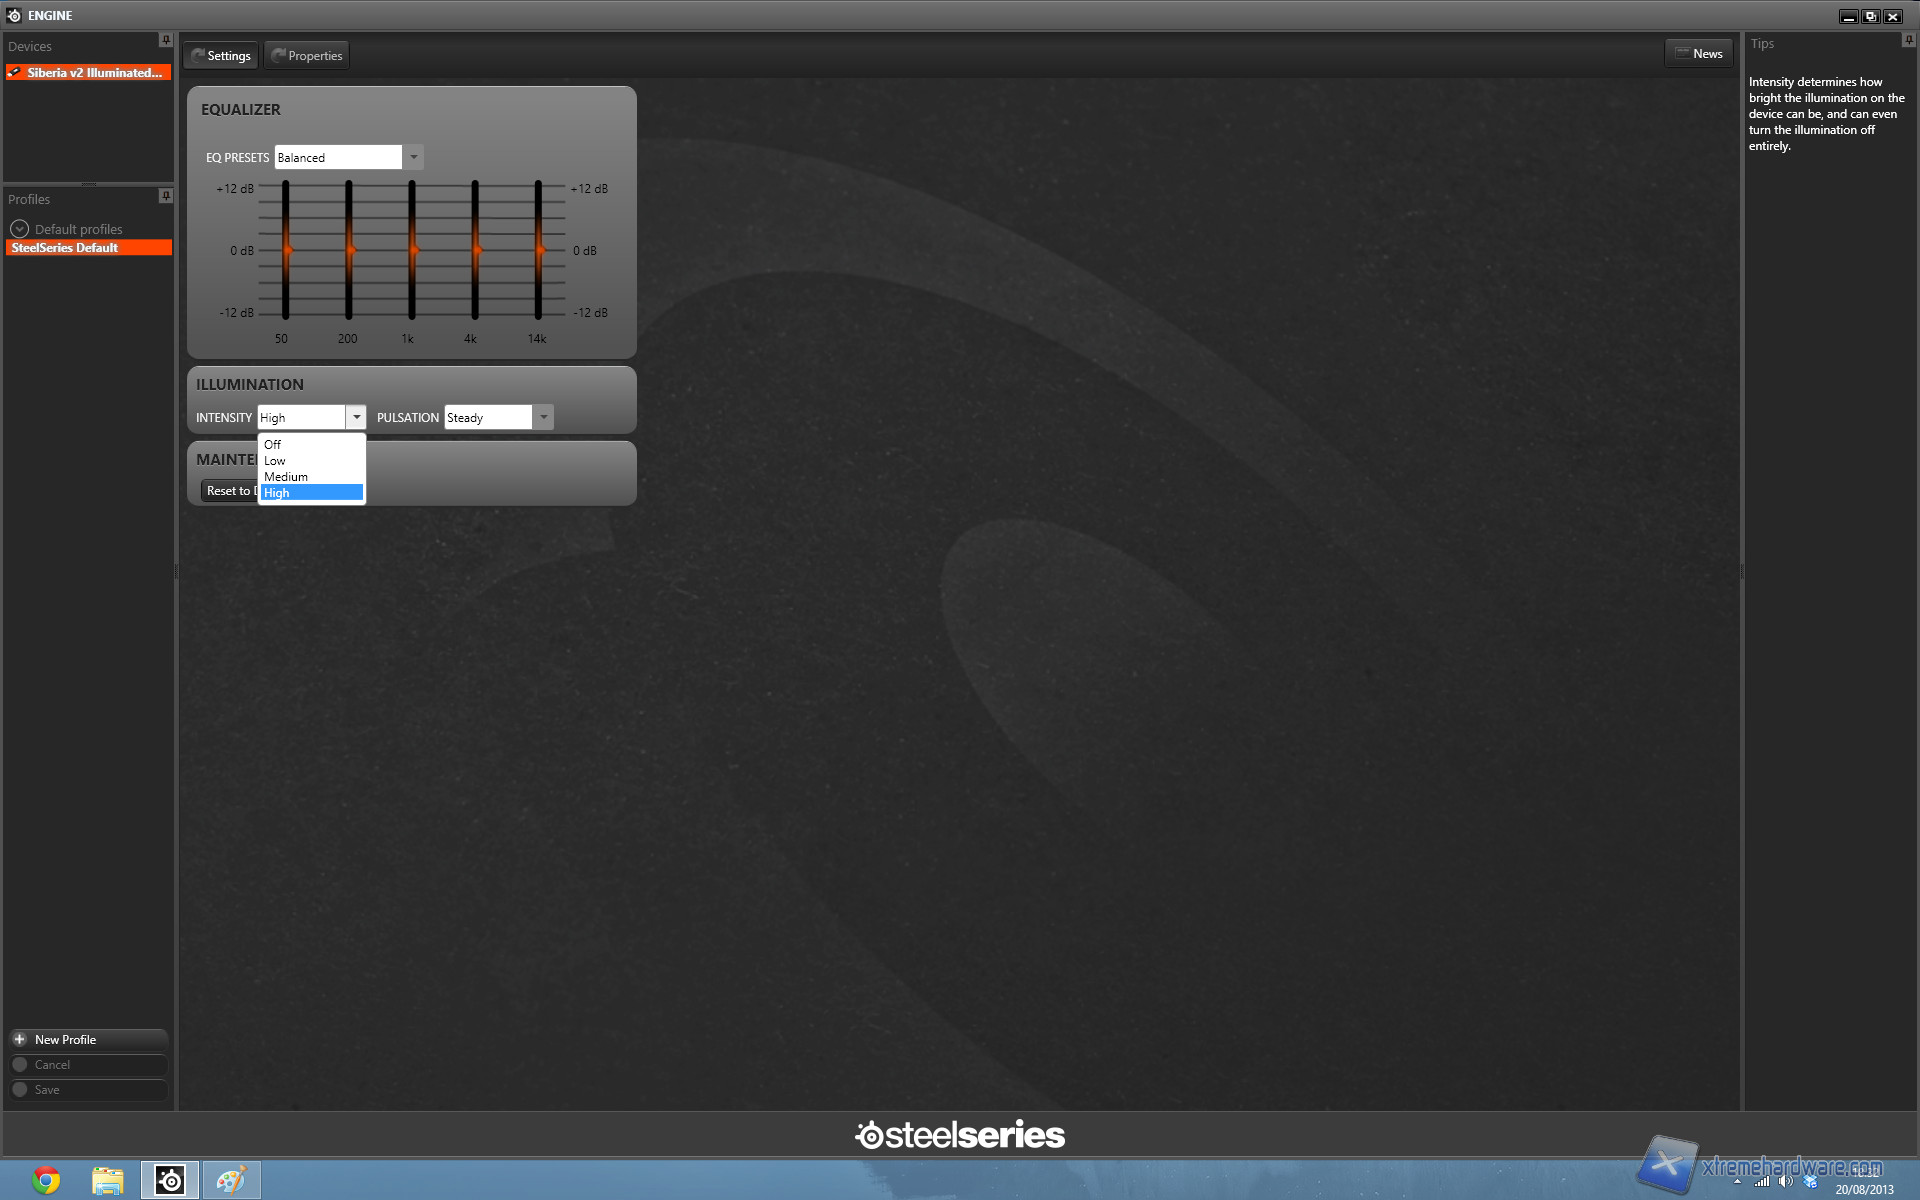1920x1200 pixels.
Task: Click the New Profile plus icon
Action: [18, 1038]
